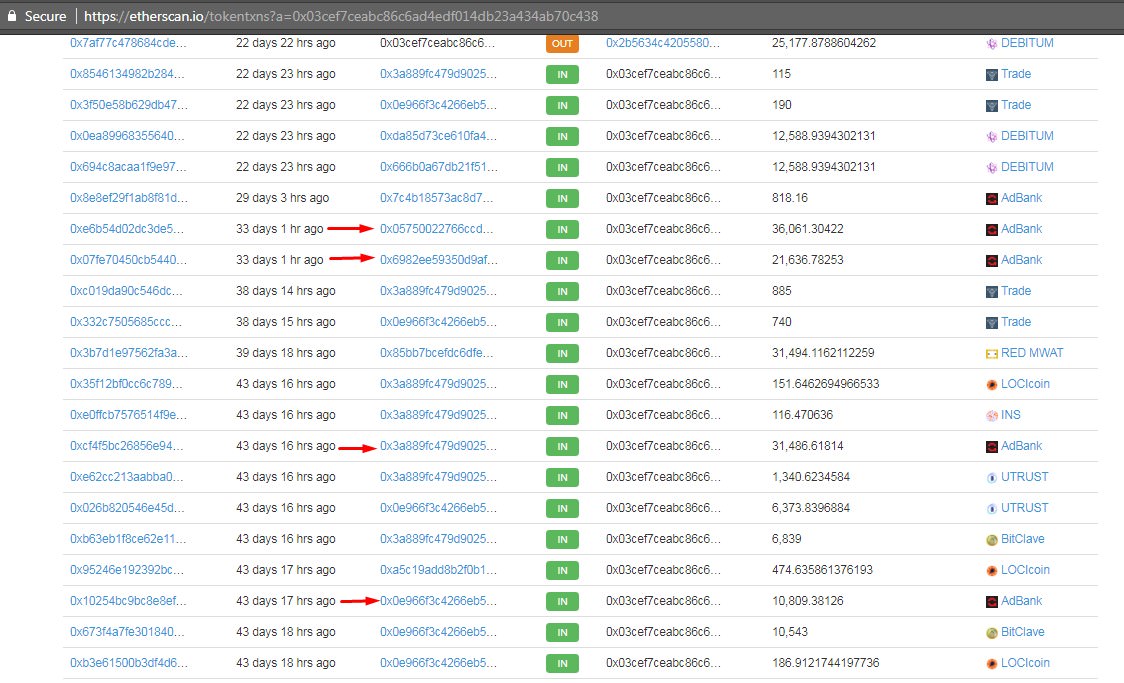This screenshot has height=683, width=1124.
Task: Open transaction hash 0x8546134982b284
Action: pos(127,74)
